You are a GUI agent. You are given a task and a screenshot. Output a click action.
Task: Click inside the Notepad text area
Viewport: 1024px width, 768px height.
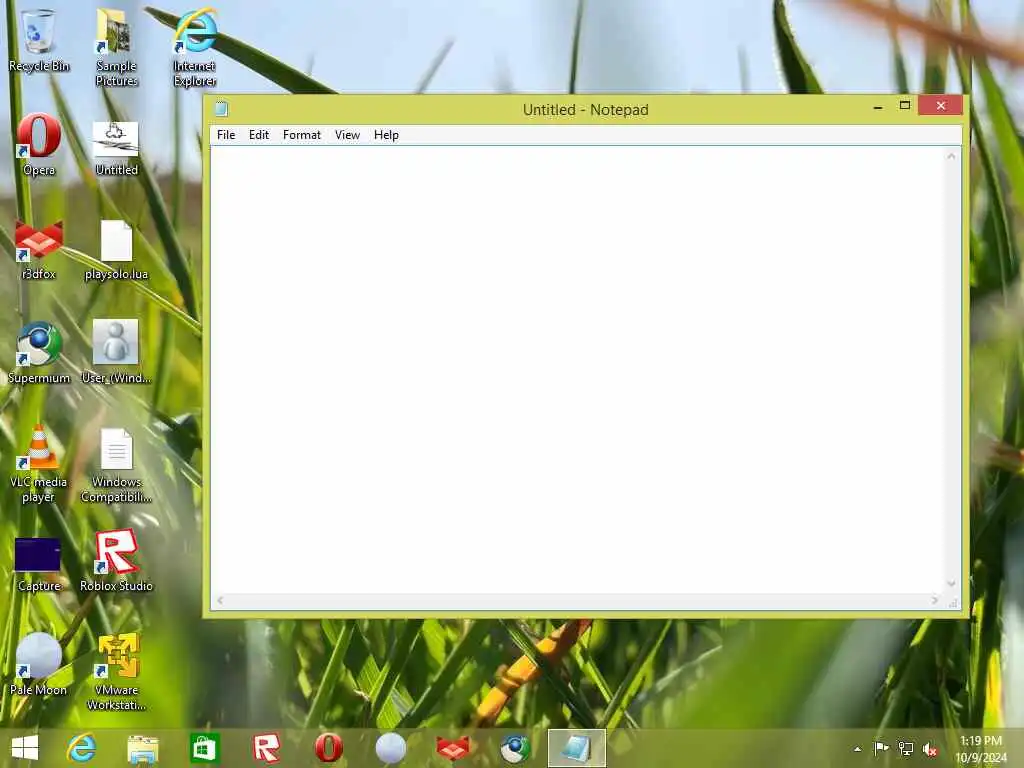[x=577, y=370]
